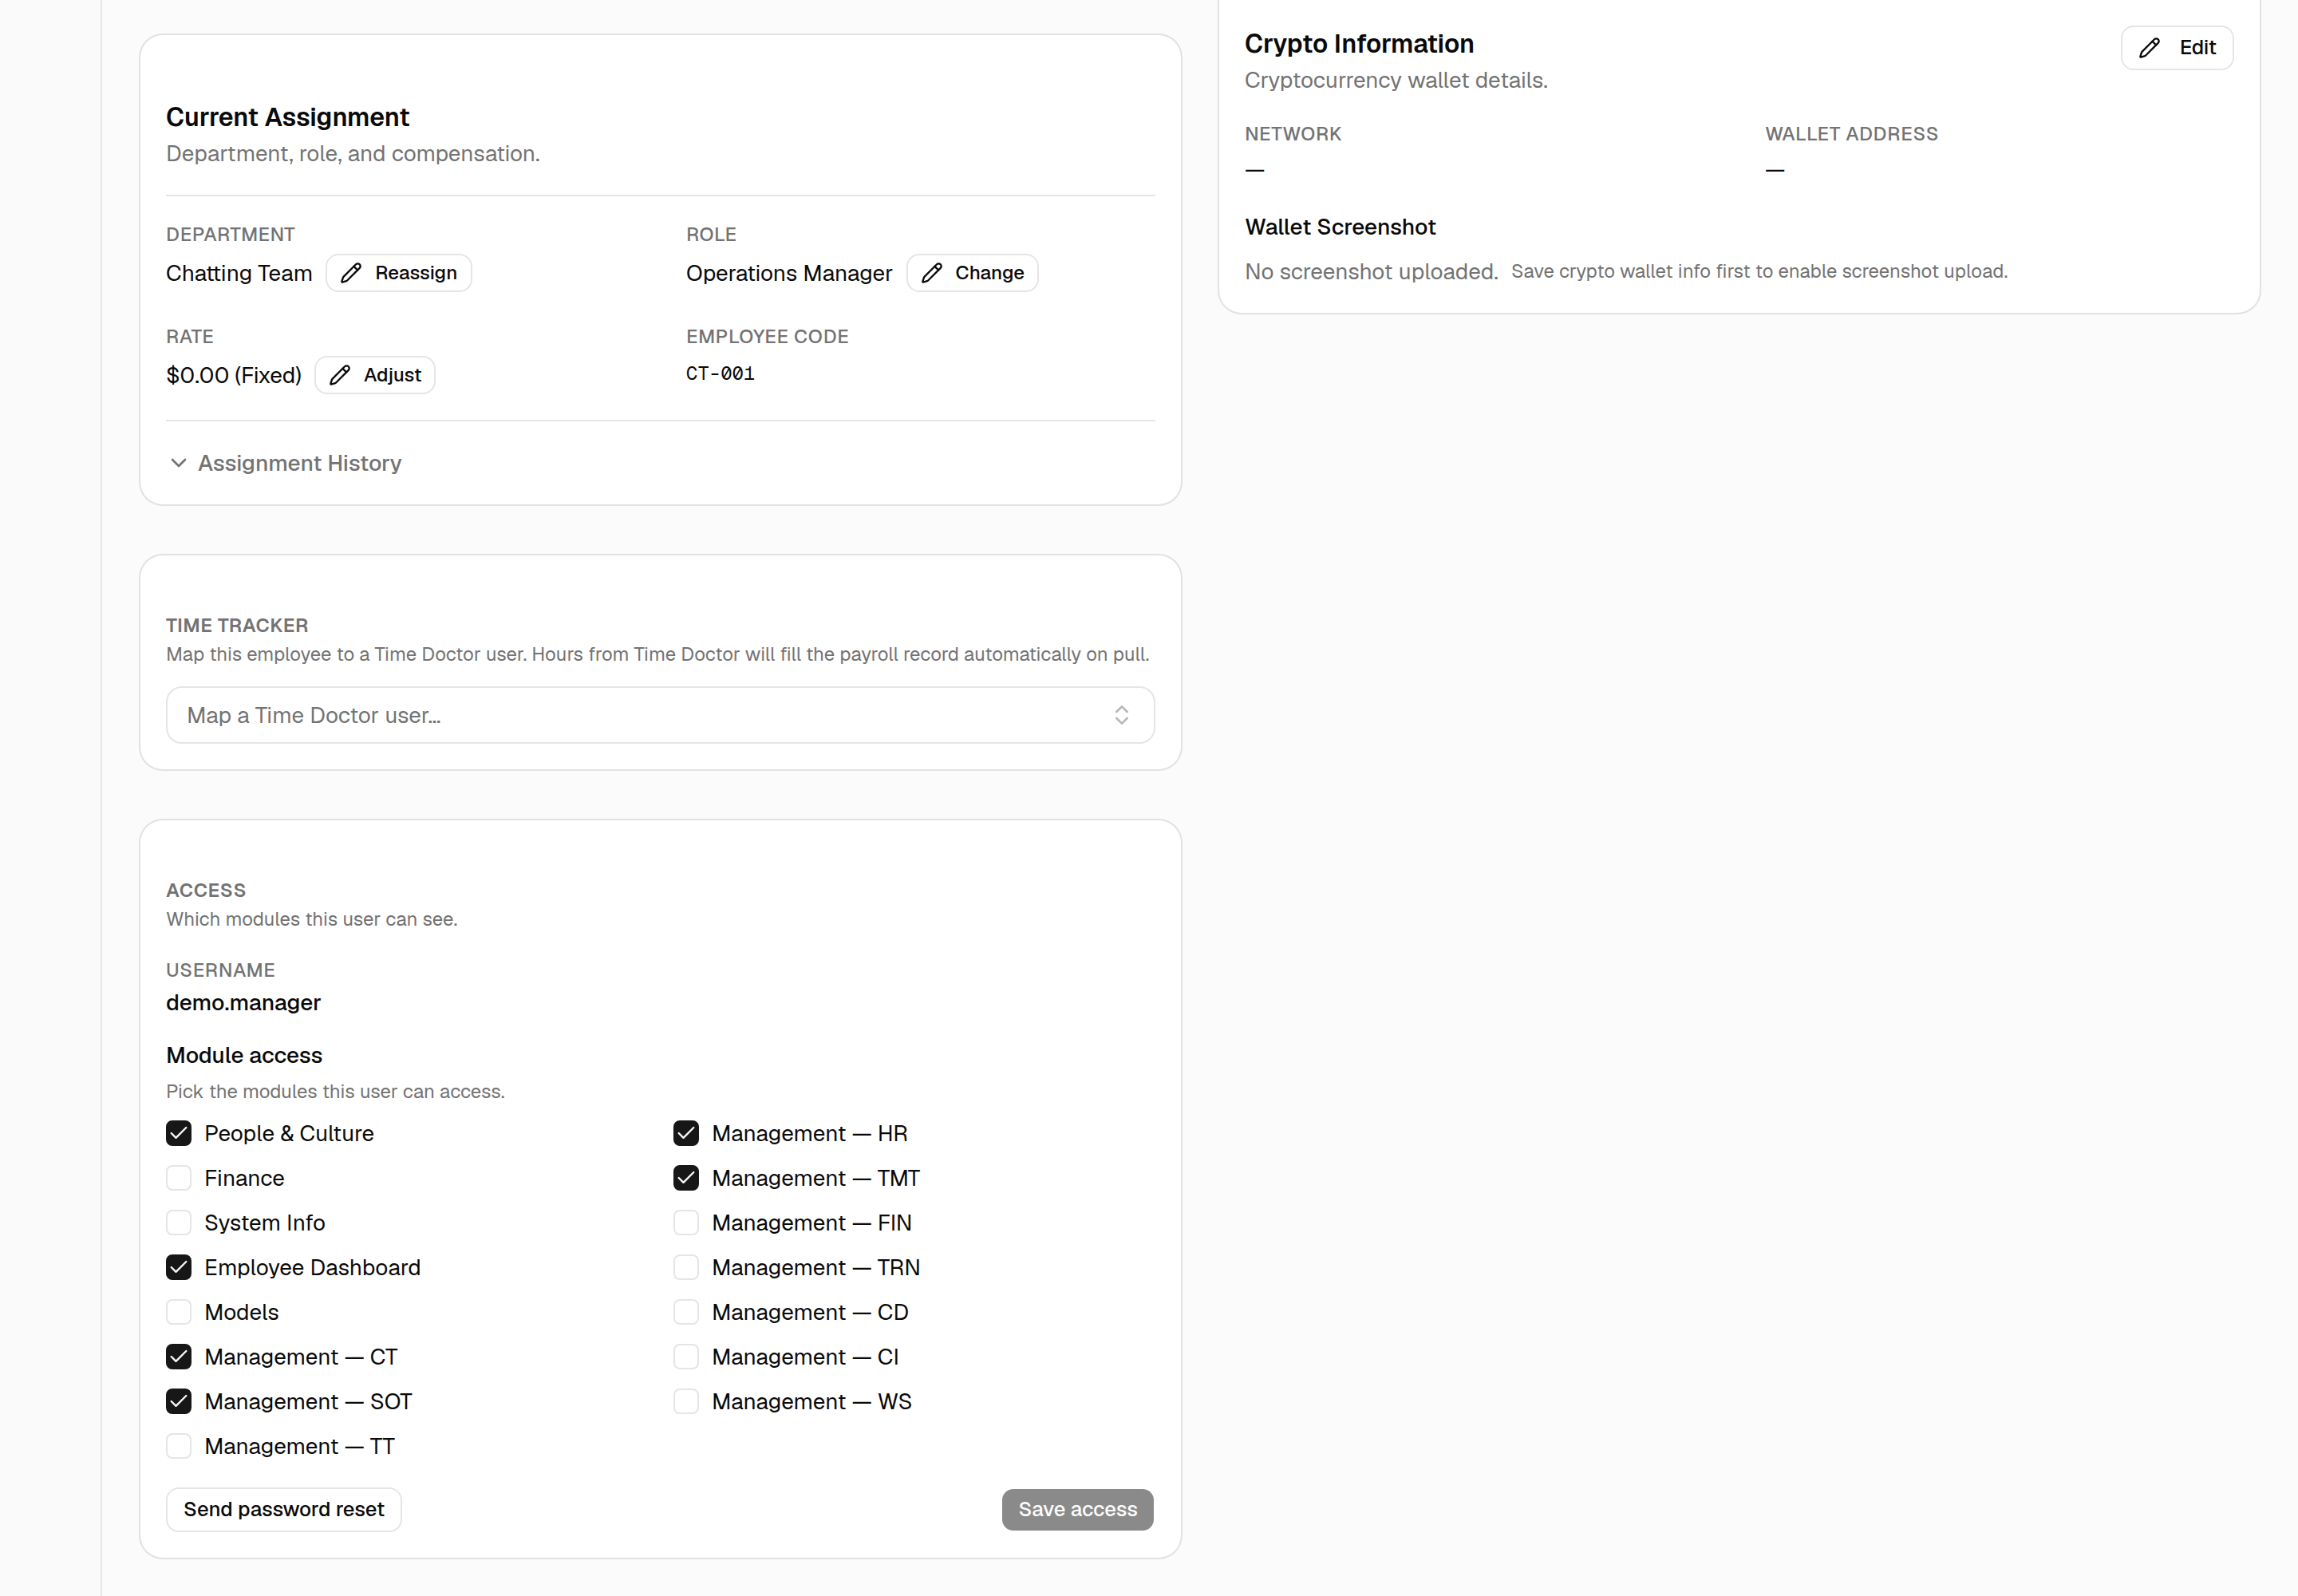This screenshot has width=2298, height=1596.
Task: Enable the System Info module checkbox
Action: tap(179, 1223)
